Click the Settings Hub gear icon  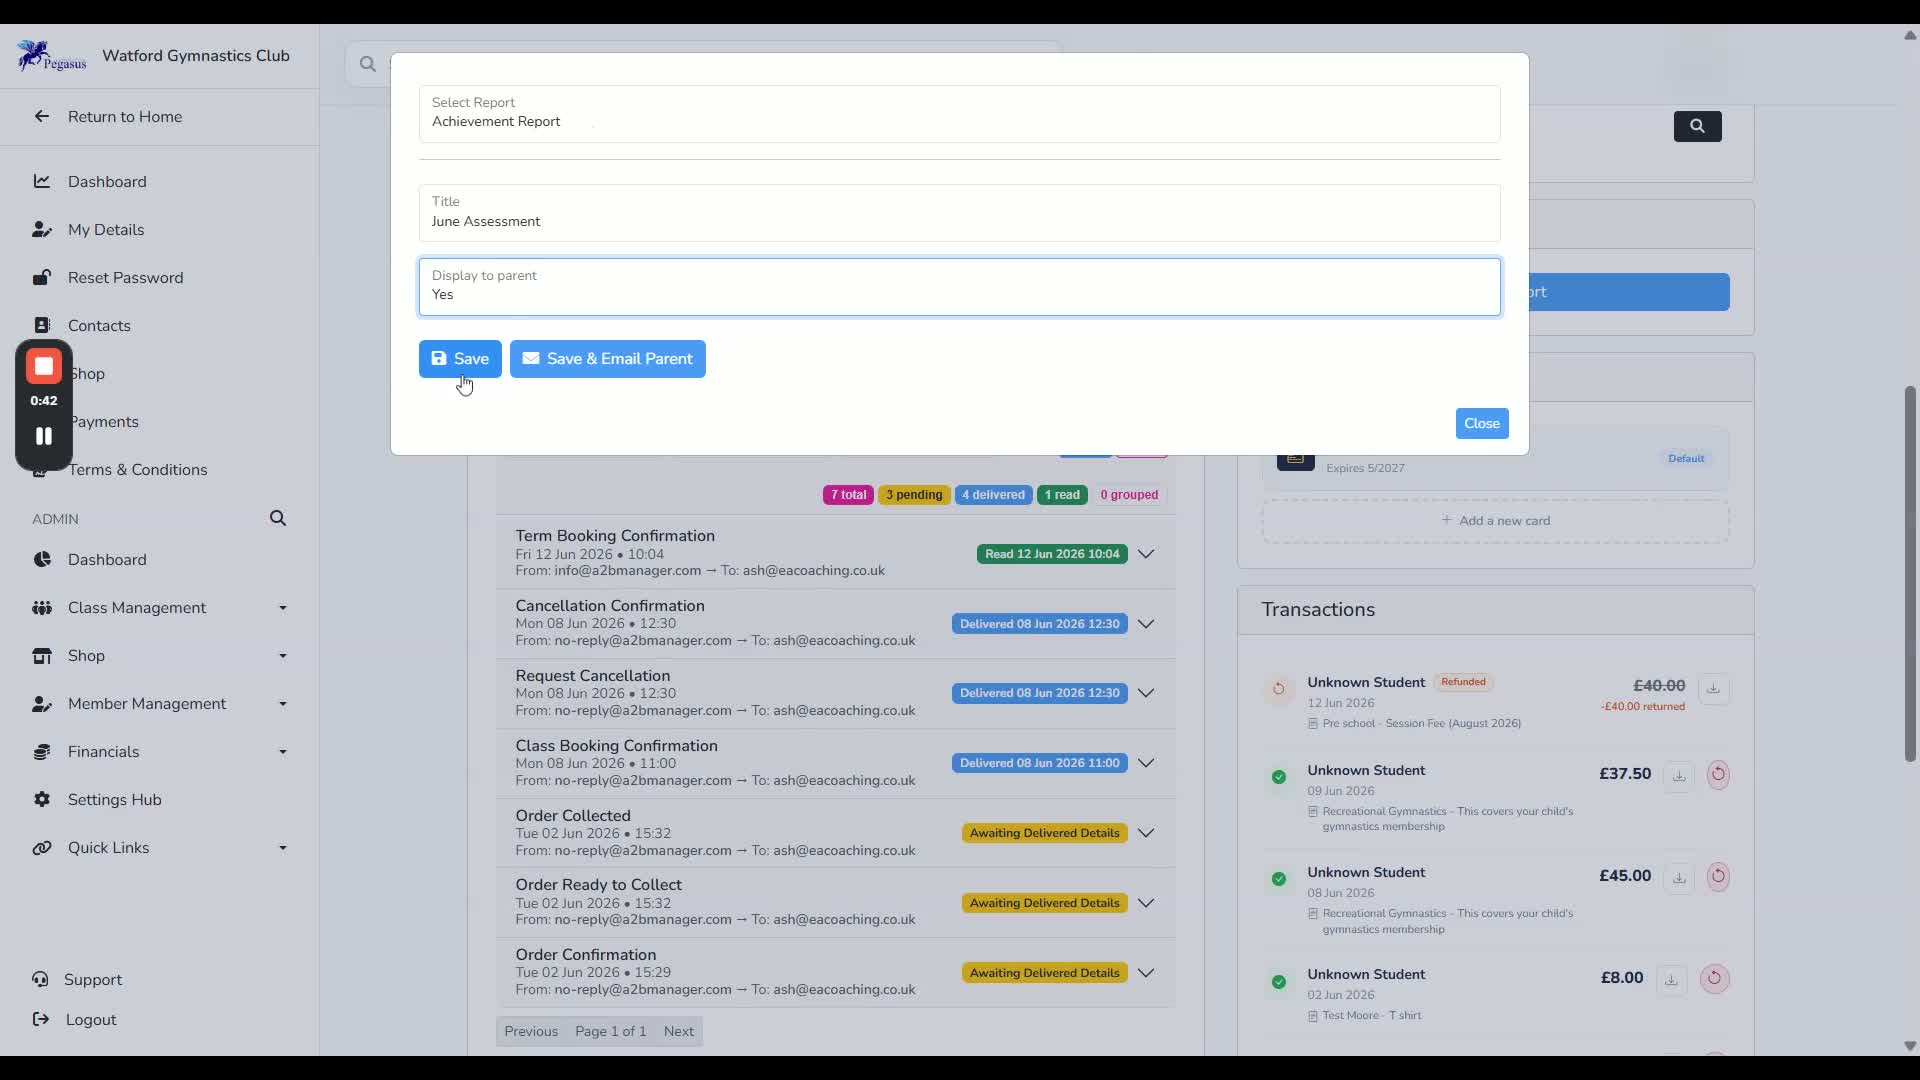click(x=42, y=800)
